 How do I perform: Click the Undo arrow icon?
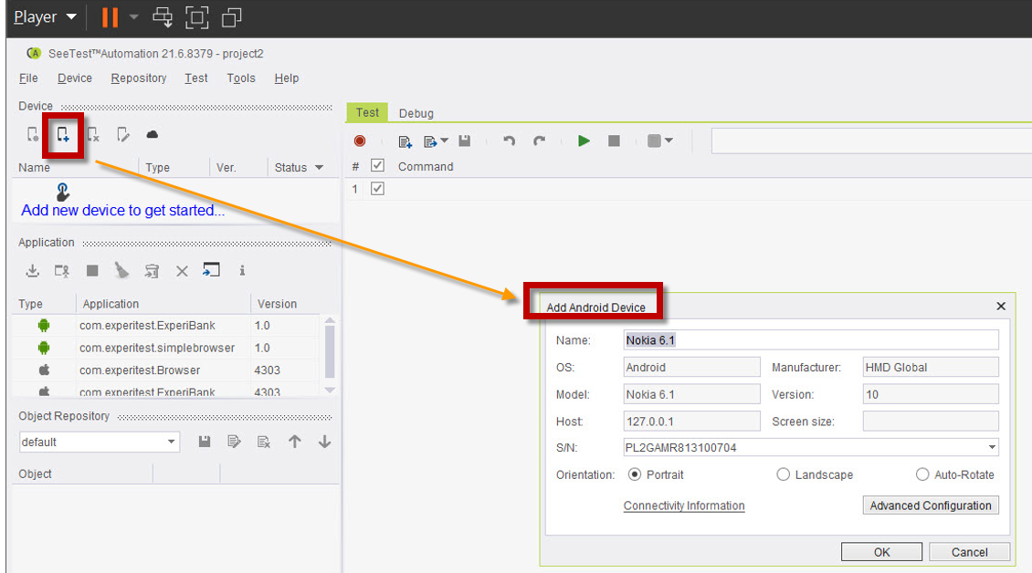point(509,141)
